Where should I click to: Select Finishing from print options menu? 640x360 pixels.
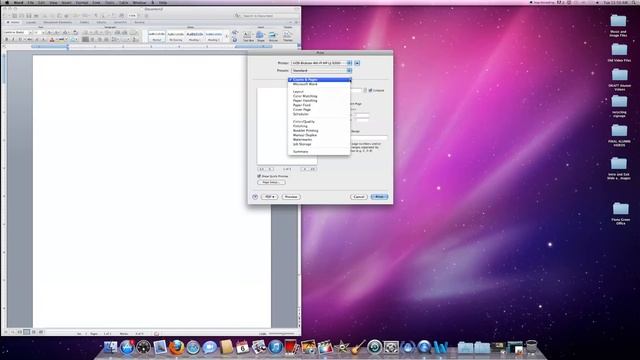coord(319,126)
